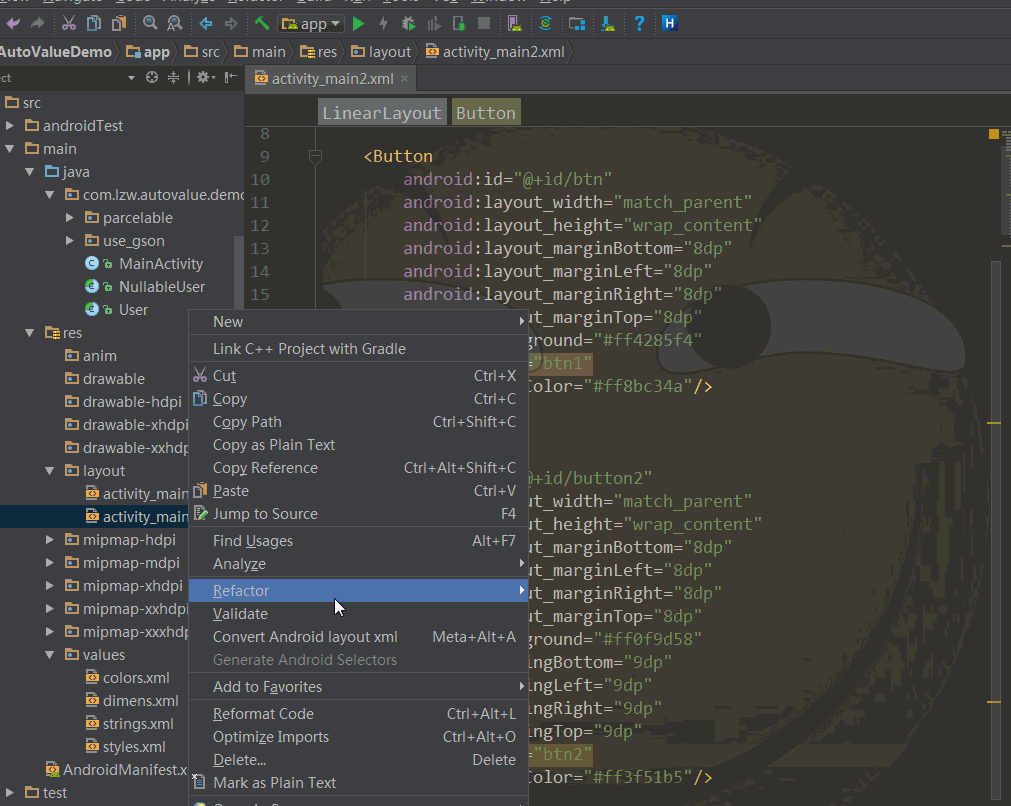Click the Debug app bug icon
The image size is (1011, 806).
pos(409,23)
